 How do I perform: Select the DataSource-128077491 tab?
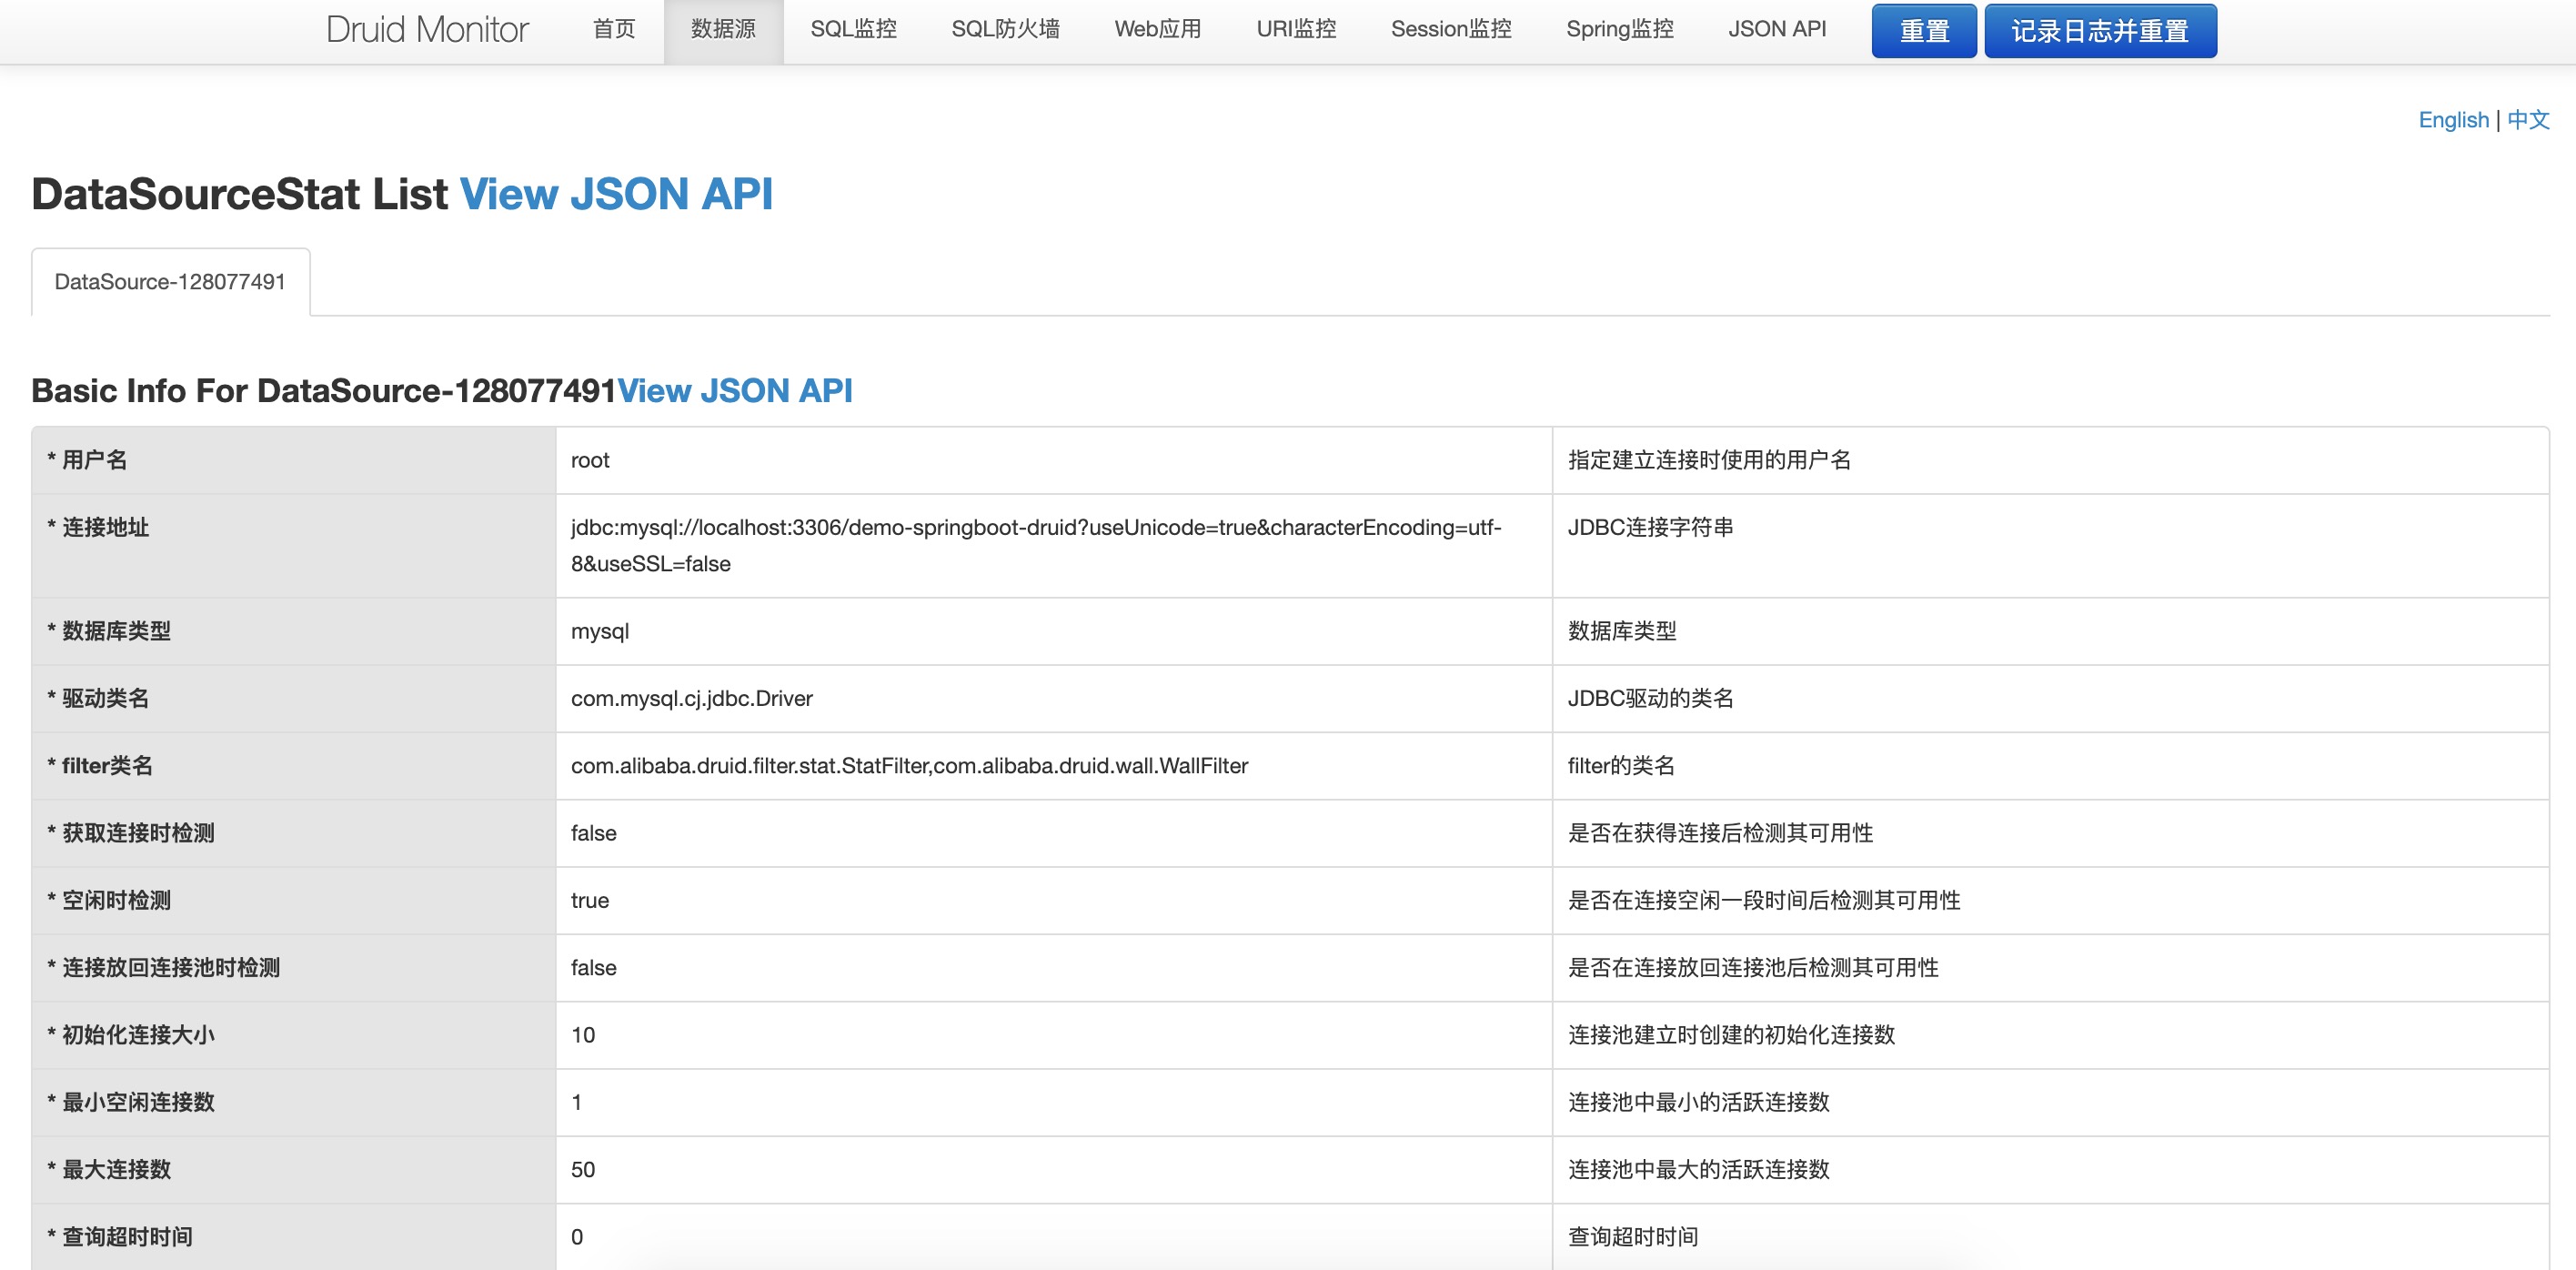coord(170,282)
